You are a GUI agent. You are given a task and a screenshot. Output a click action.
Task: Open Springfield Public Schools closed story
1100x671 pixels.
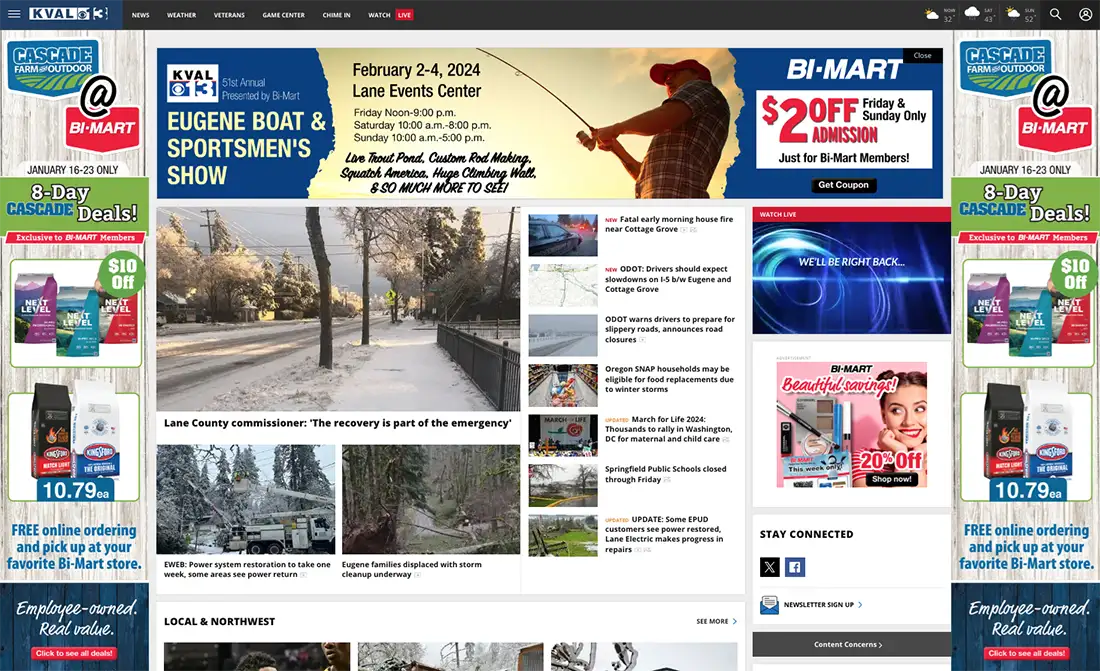[666, 474]
